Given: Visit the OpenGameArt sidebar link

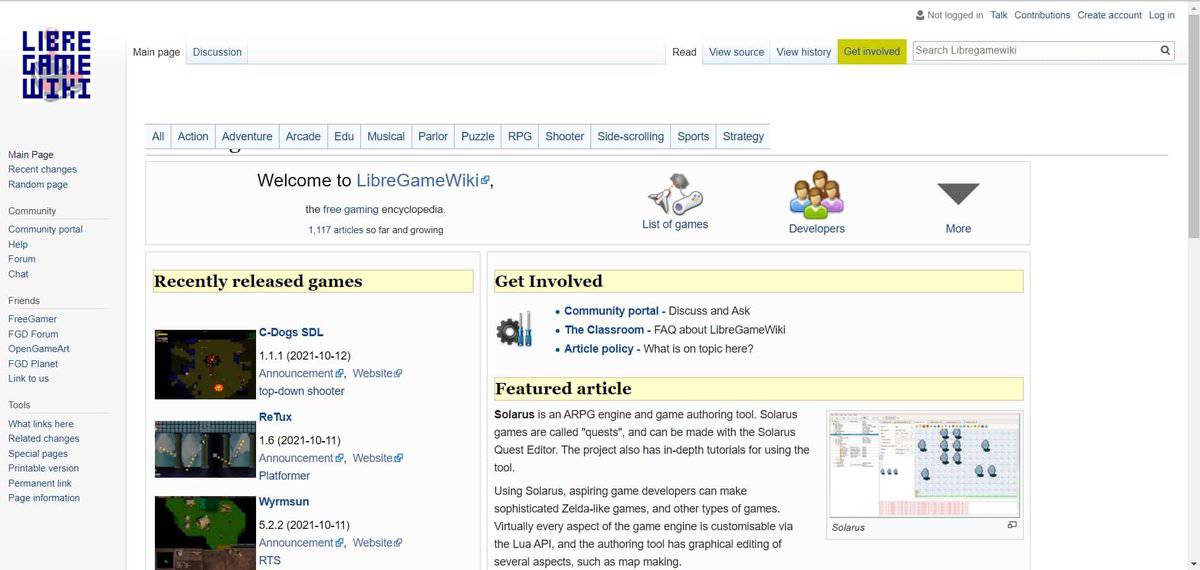Looking at the screenshot, I should tap(38, 349).
